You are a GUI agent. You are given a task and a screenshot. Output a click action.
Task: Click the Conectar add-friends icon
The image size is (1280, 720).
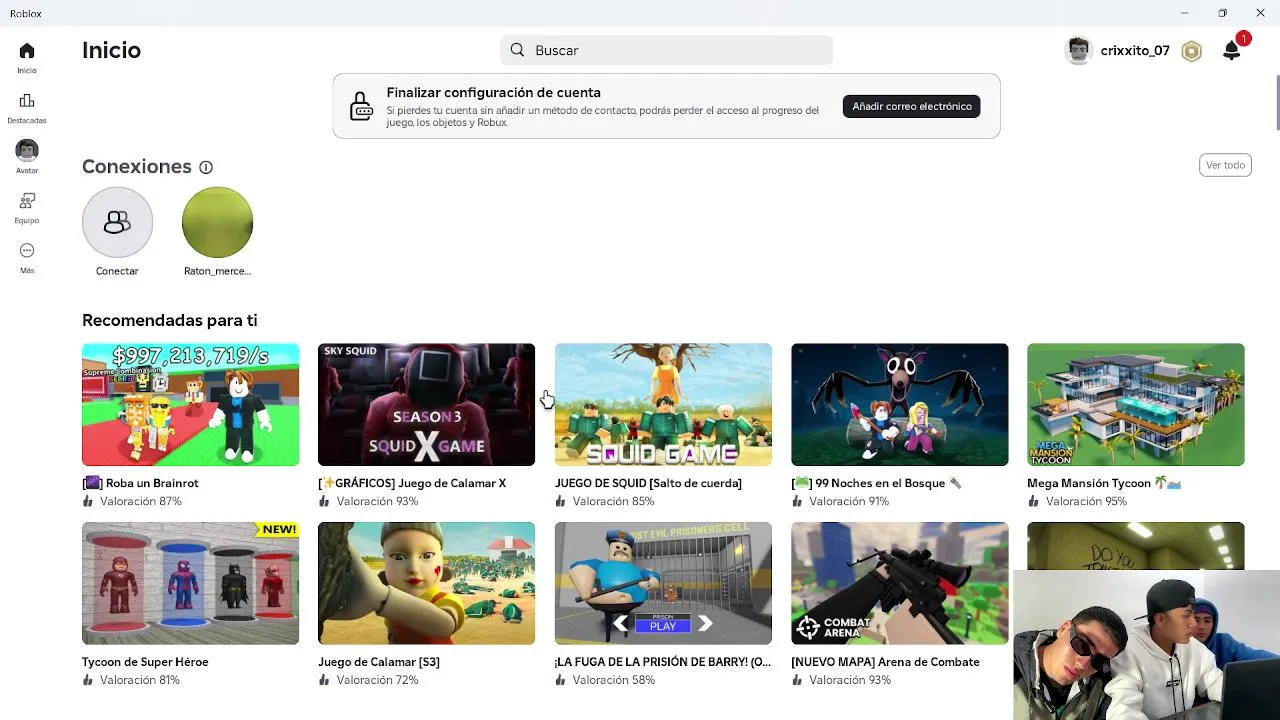(117, 222)
